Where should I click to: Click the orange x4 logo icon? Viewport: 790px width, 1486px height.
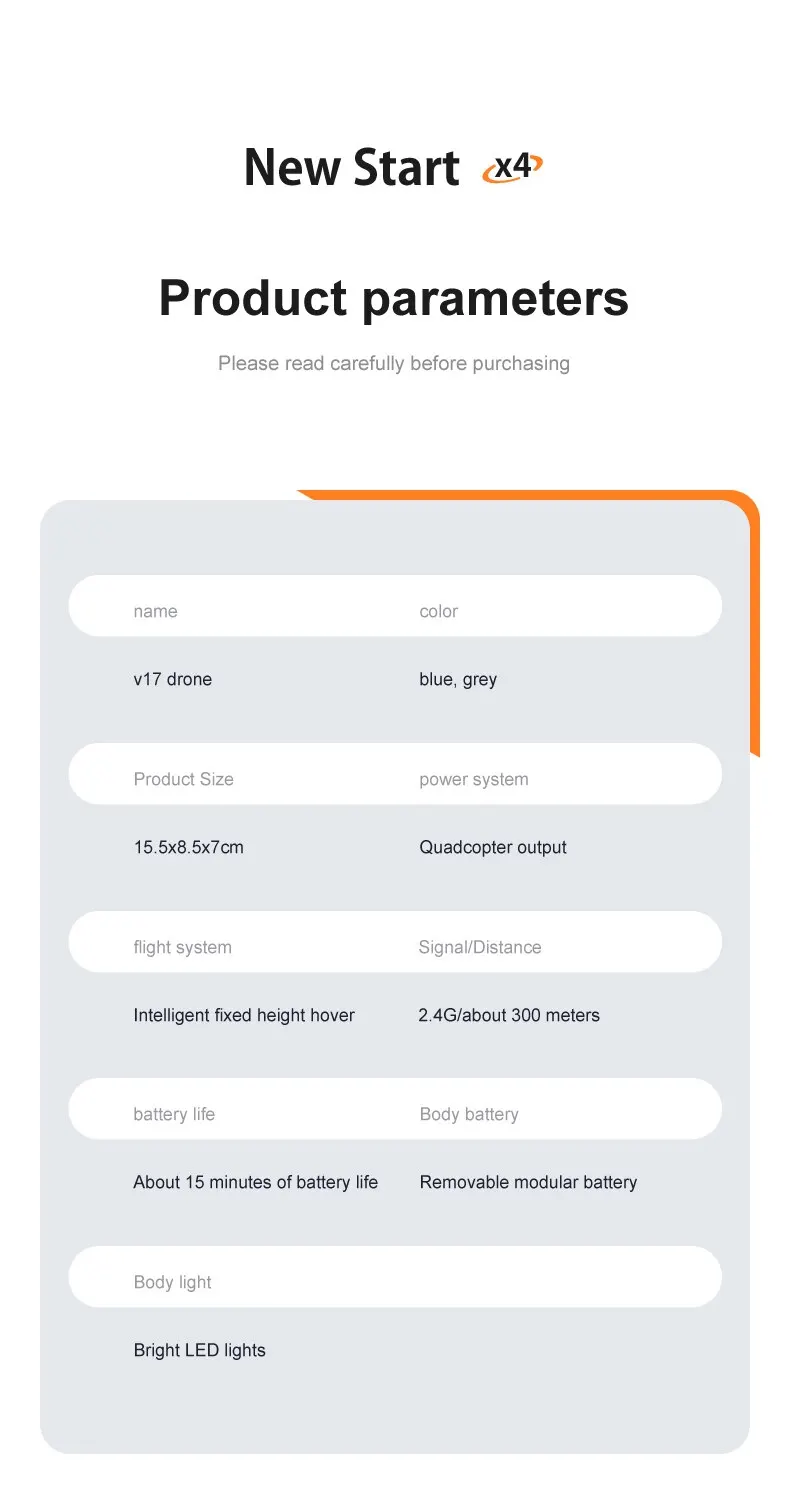[x=512, y=167]
